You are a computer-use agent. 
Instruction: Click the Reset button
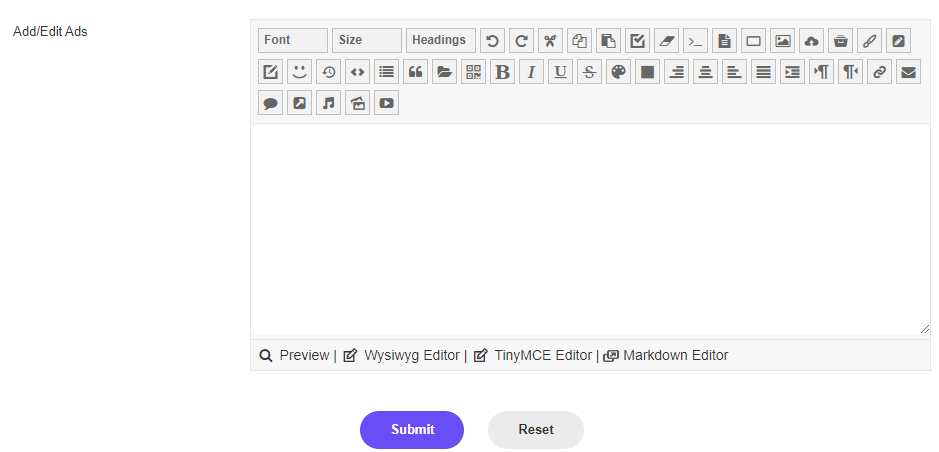(536, 430)
